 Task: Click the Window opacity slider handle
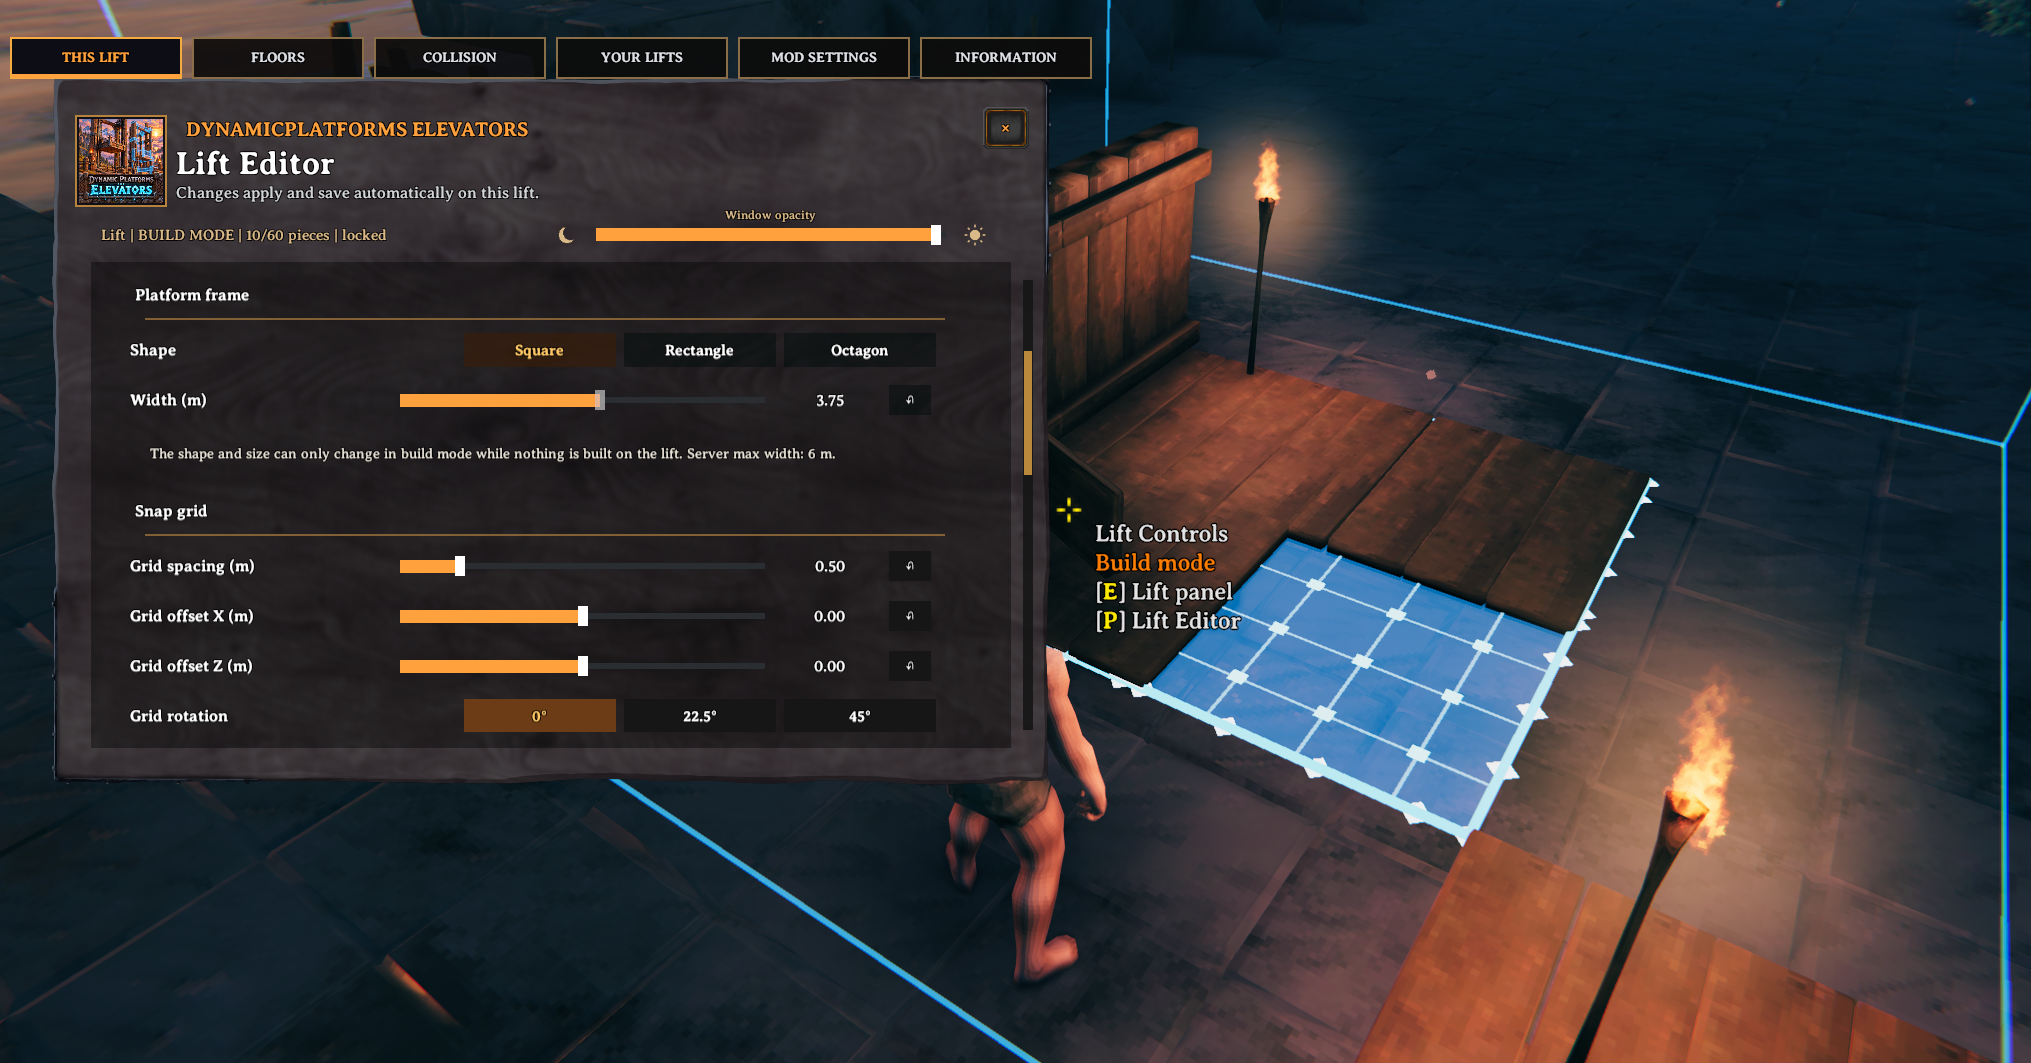(936, 235)
